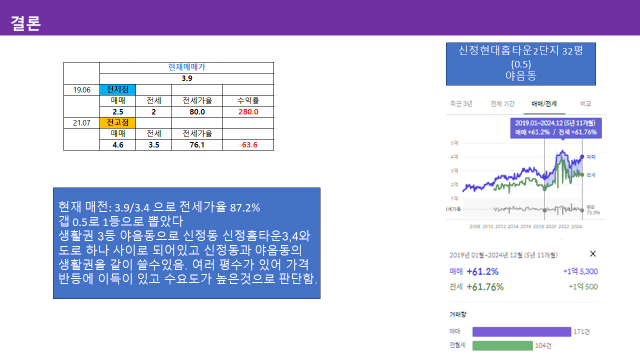Image resolution: width=640 pixels, height=360 pixels.
Task: Click the 현재매매가 header cell
Action: point(187,67)
